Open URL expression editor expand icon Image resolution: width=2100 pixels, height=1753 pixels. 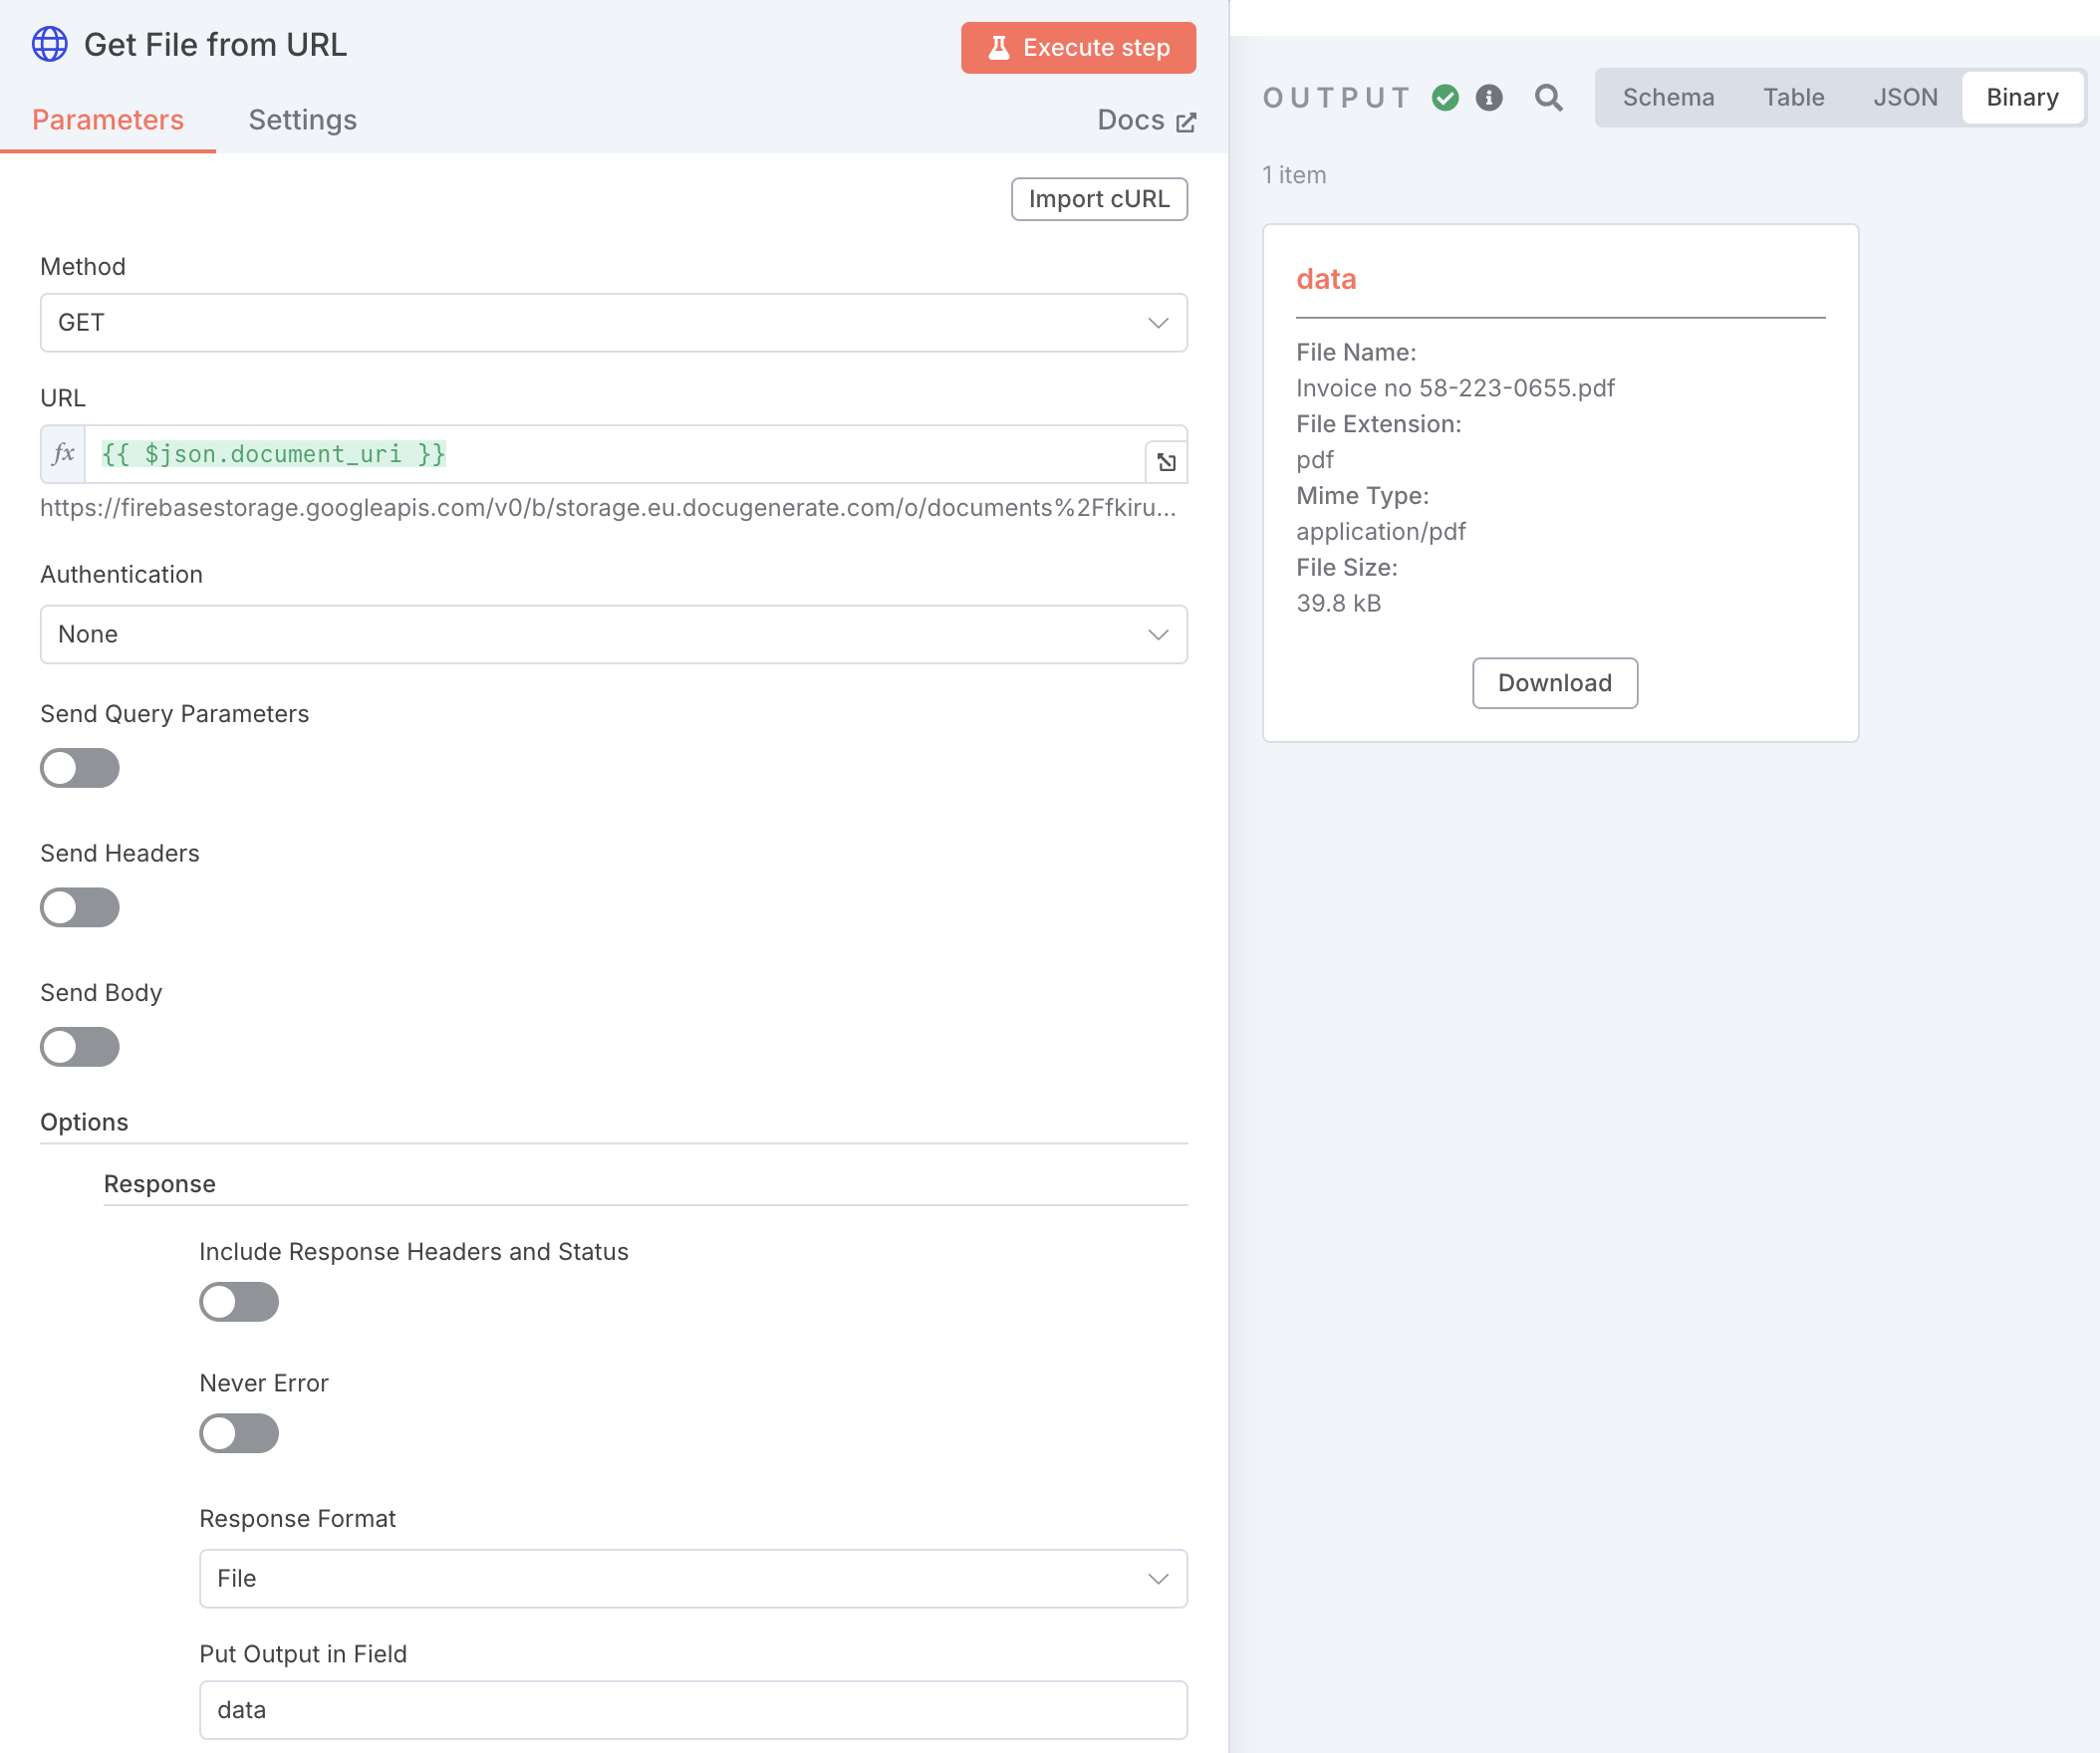[1165, 462]
